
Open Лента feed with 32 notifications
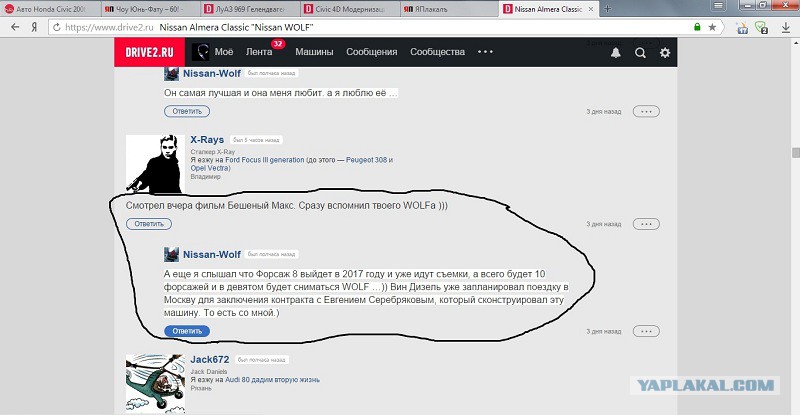(259, 52)
